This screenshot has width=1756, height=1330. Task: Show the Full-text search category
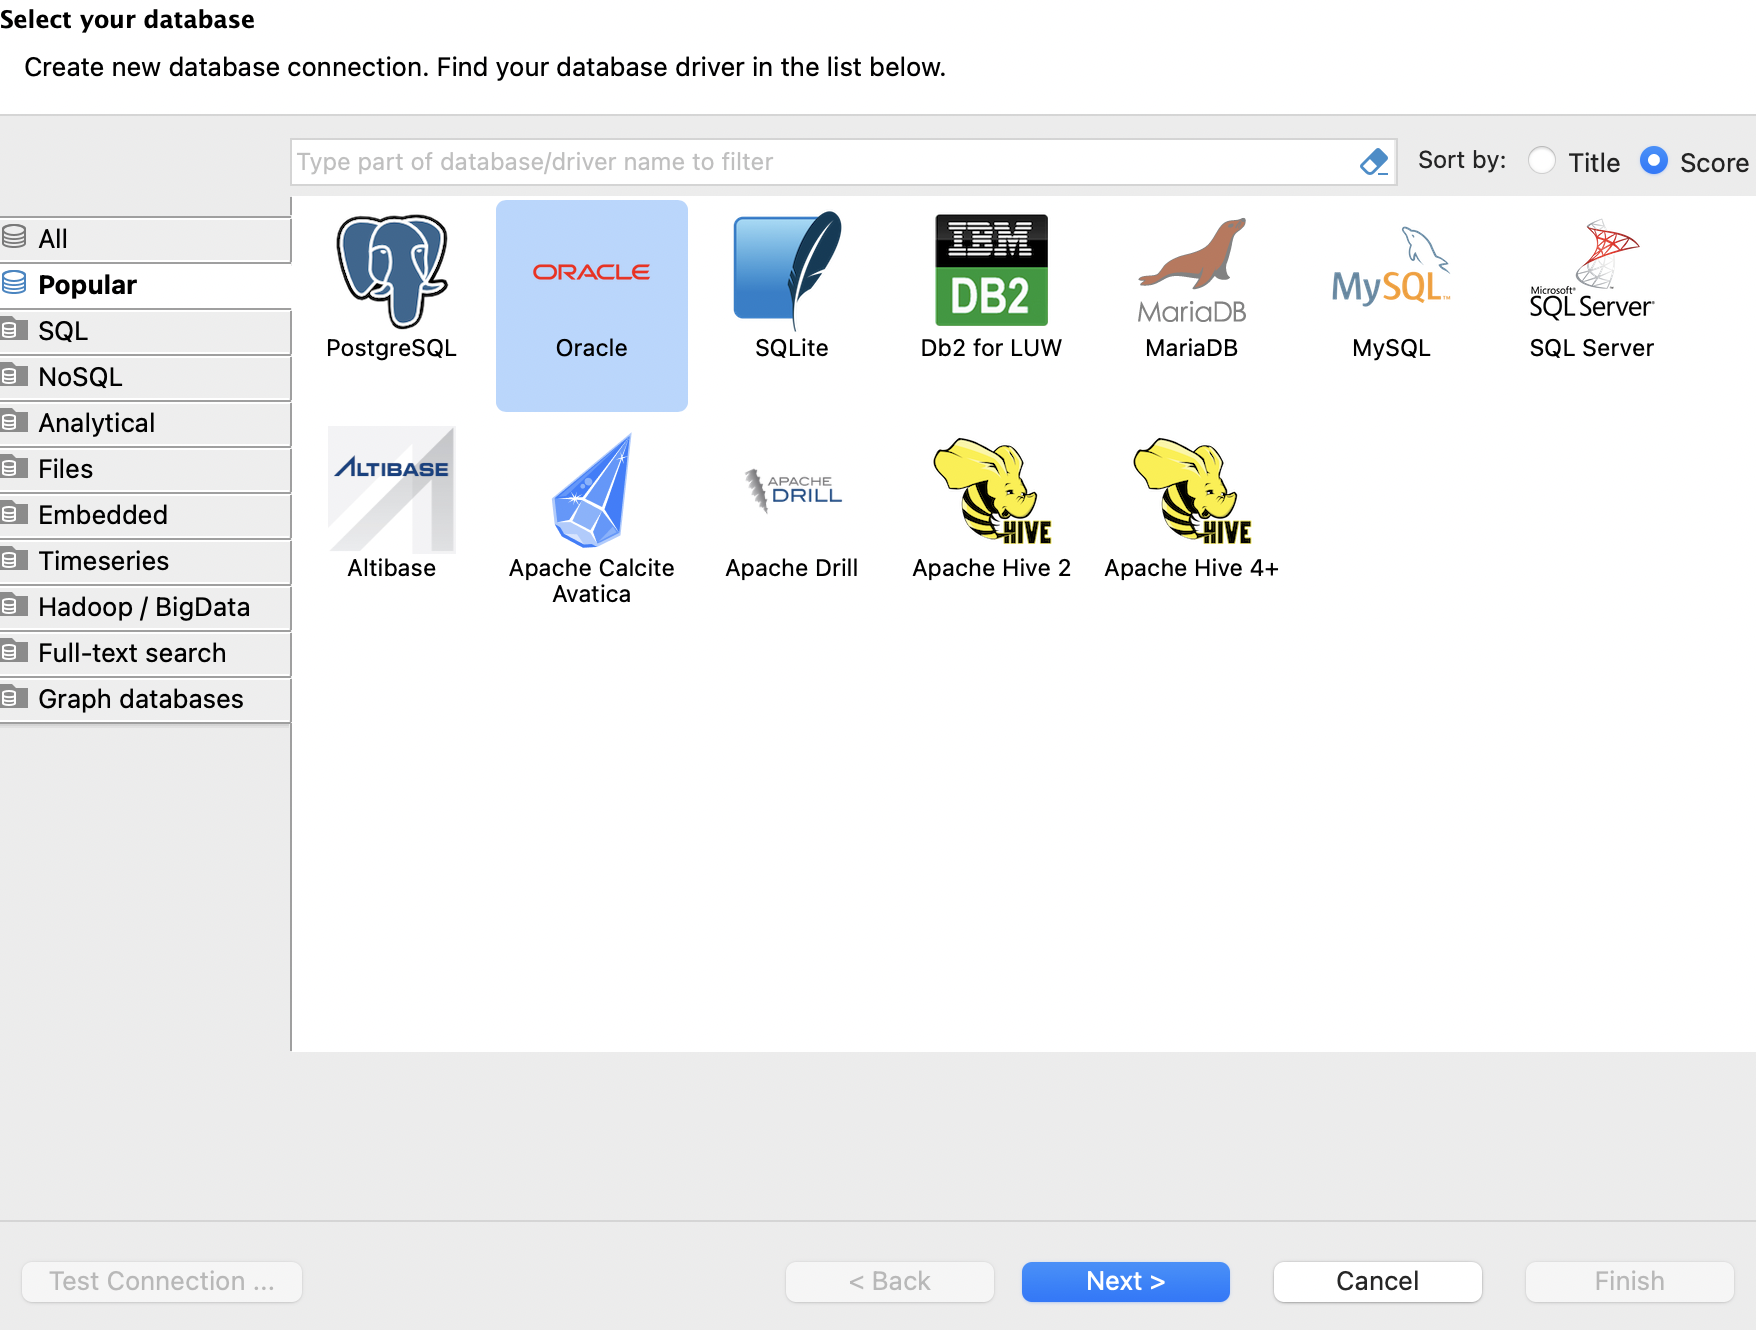tap(145, 653)
